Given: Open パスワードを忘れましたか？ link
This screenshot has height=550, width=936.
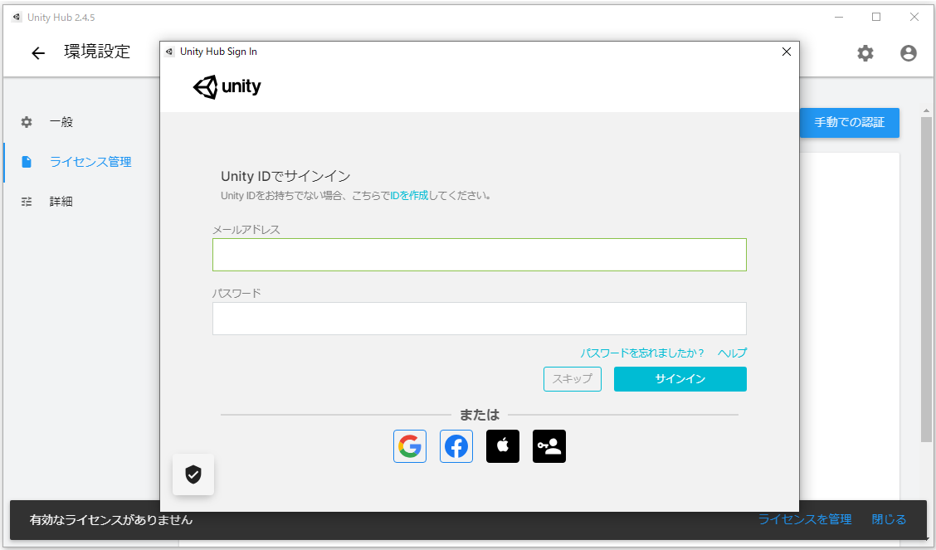Looking at the screenshot, I should coord(643,353).
